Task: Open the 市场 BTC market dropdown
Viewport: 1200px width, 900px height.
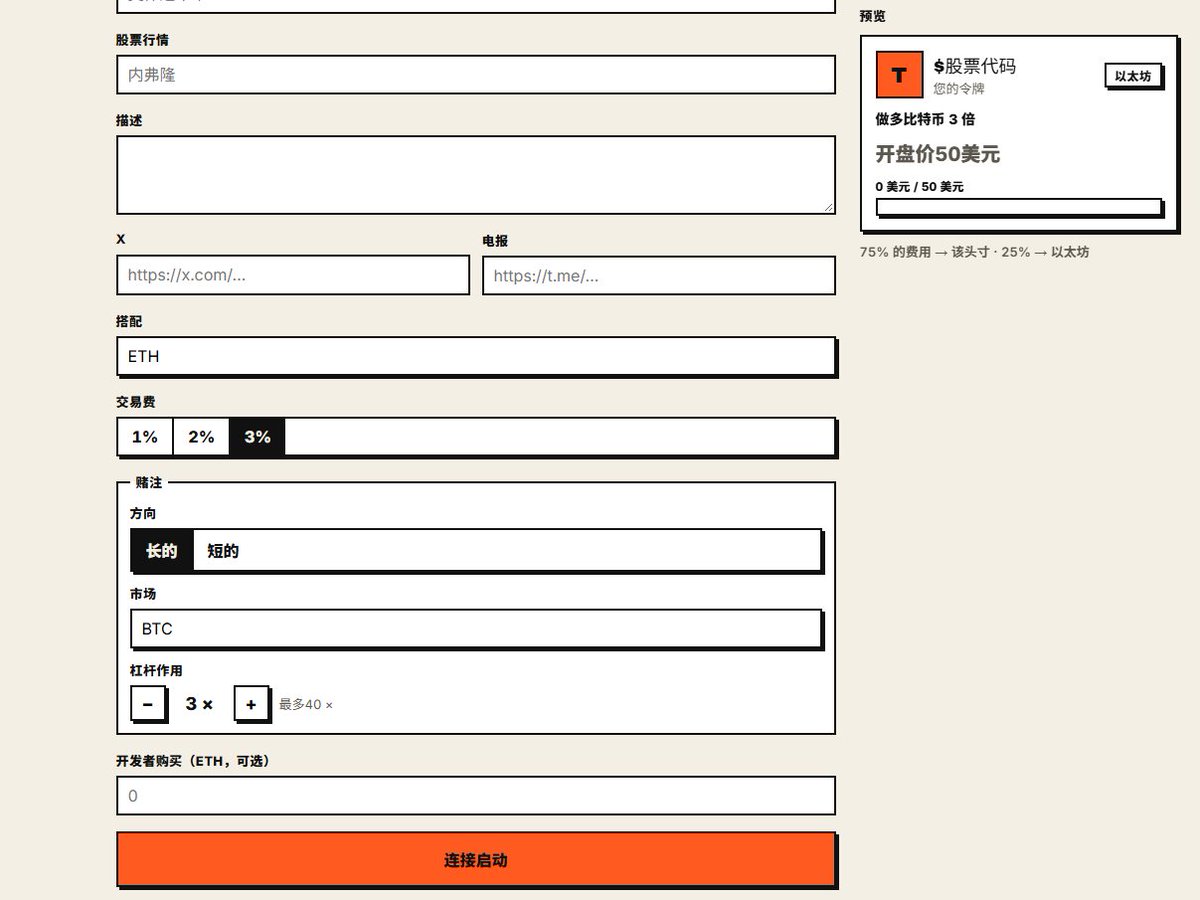Action: (476, 629)
